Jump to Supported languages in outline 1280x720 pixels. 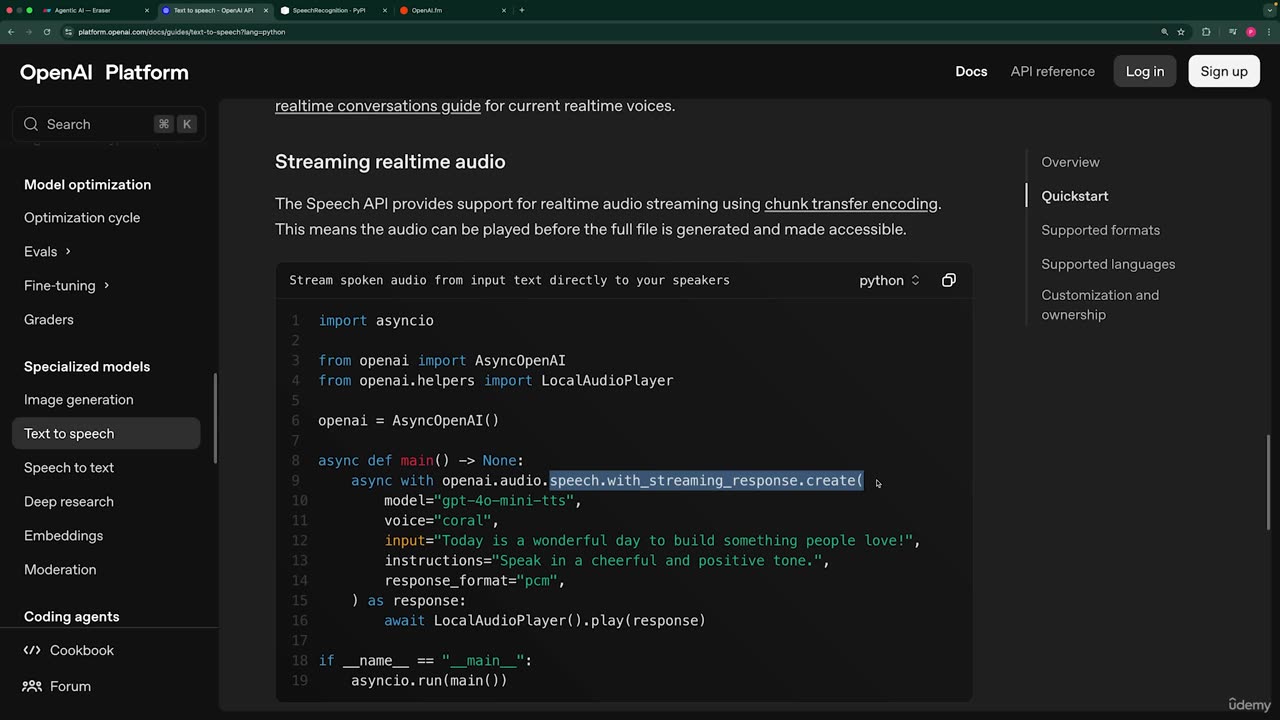(x=1108, y=264)
